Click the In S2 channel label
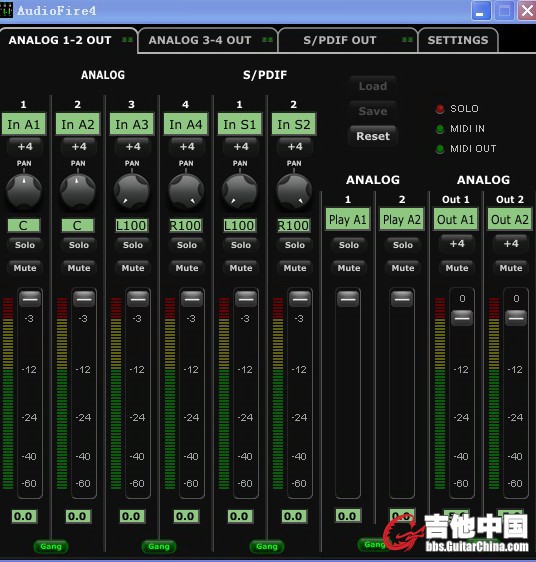 point(294,124)
